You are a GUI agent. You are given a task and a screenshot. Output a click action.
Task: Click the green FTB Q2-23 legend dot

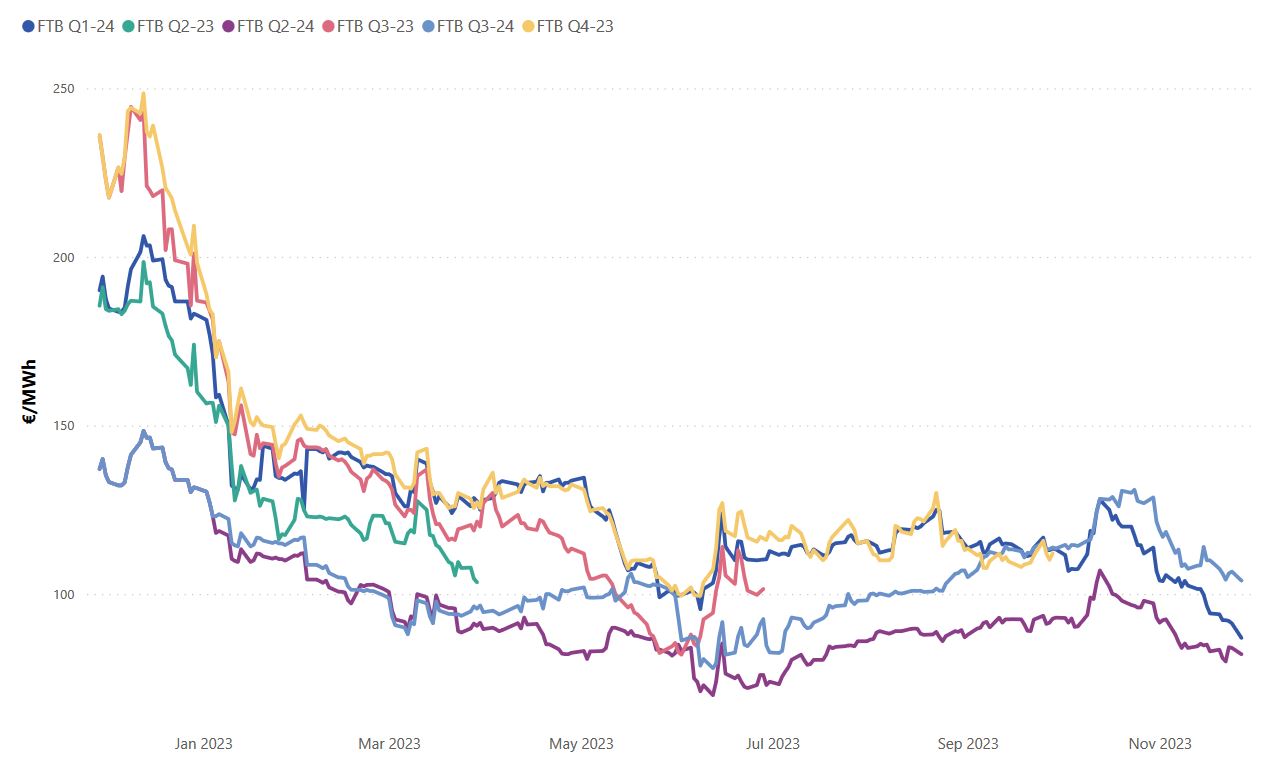(x=128, y=27)
